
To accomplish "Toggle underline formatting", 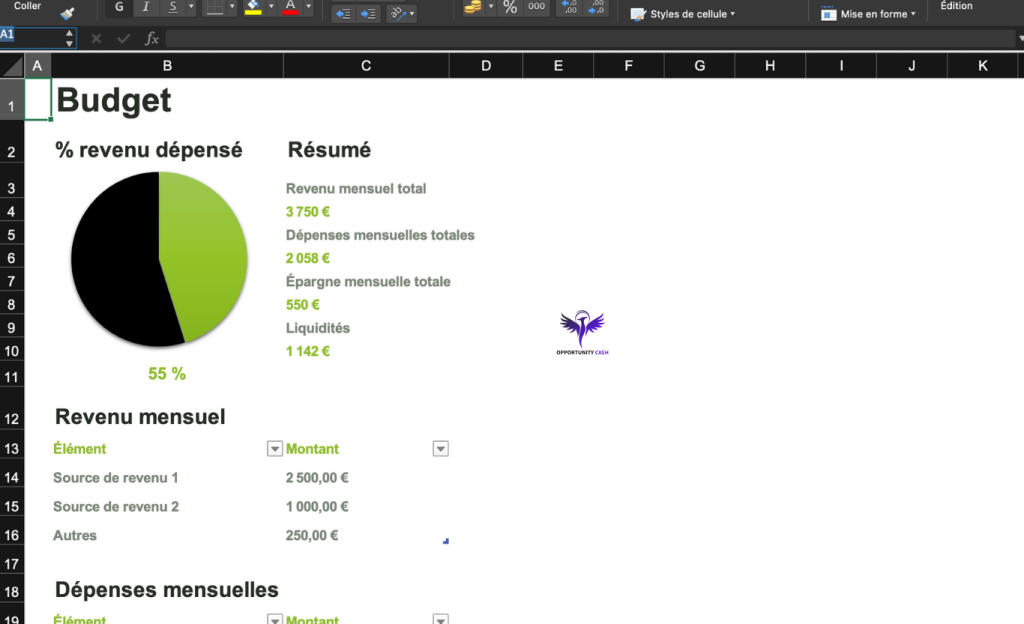I will coord(172,7).
